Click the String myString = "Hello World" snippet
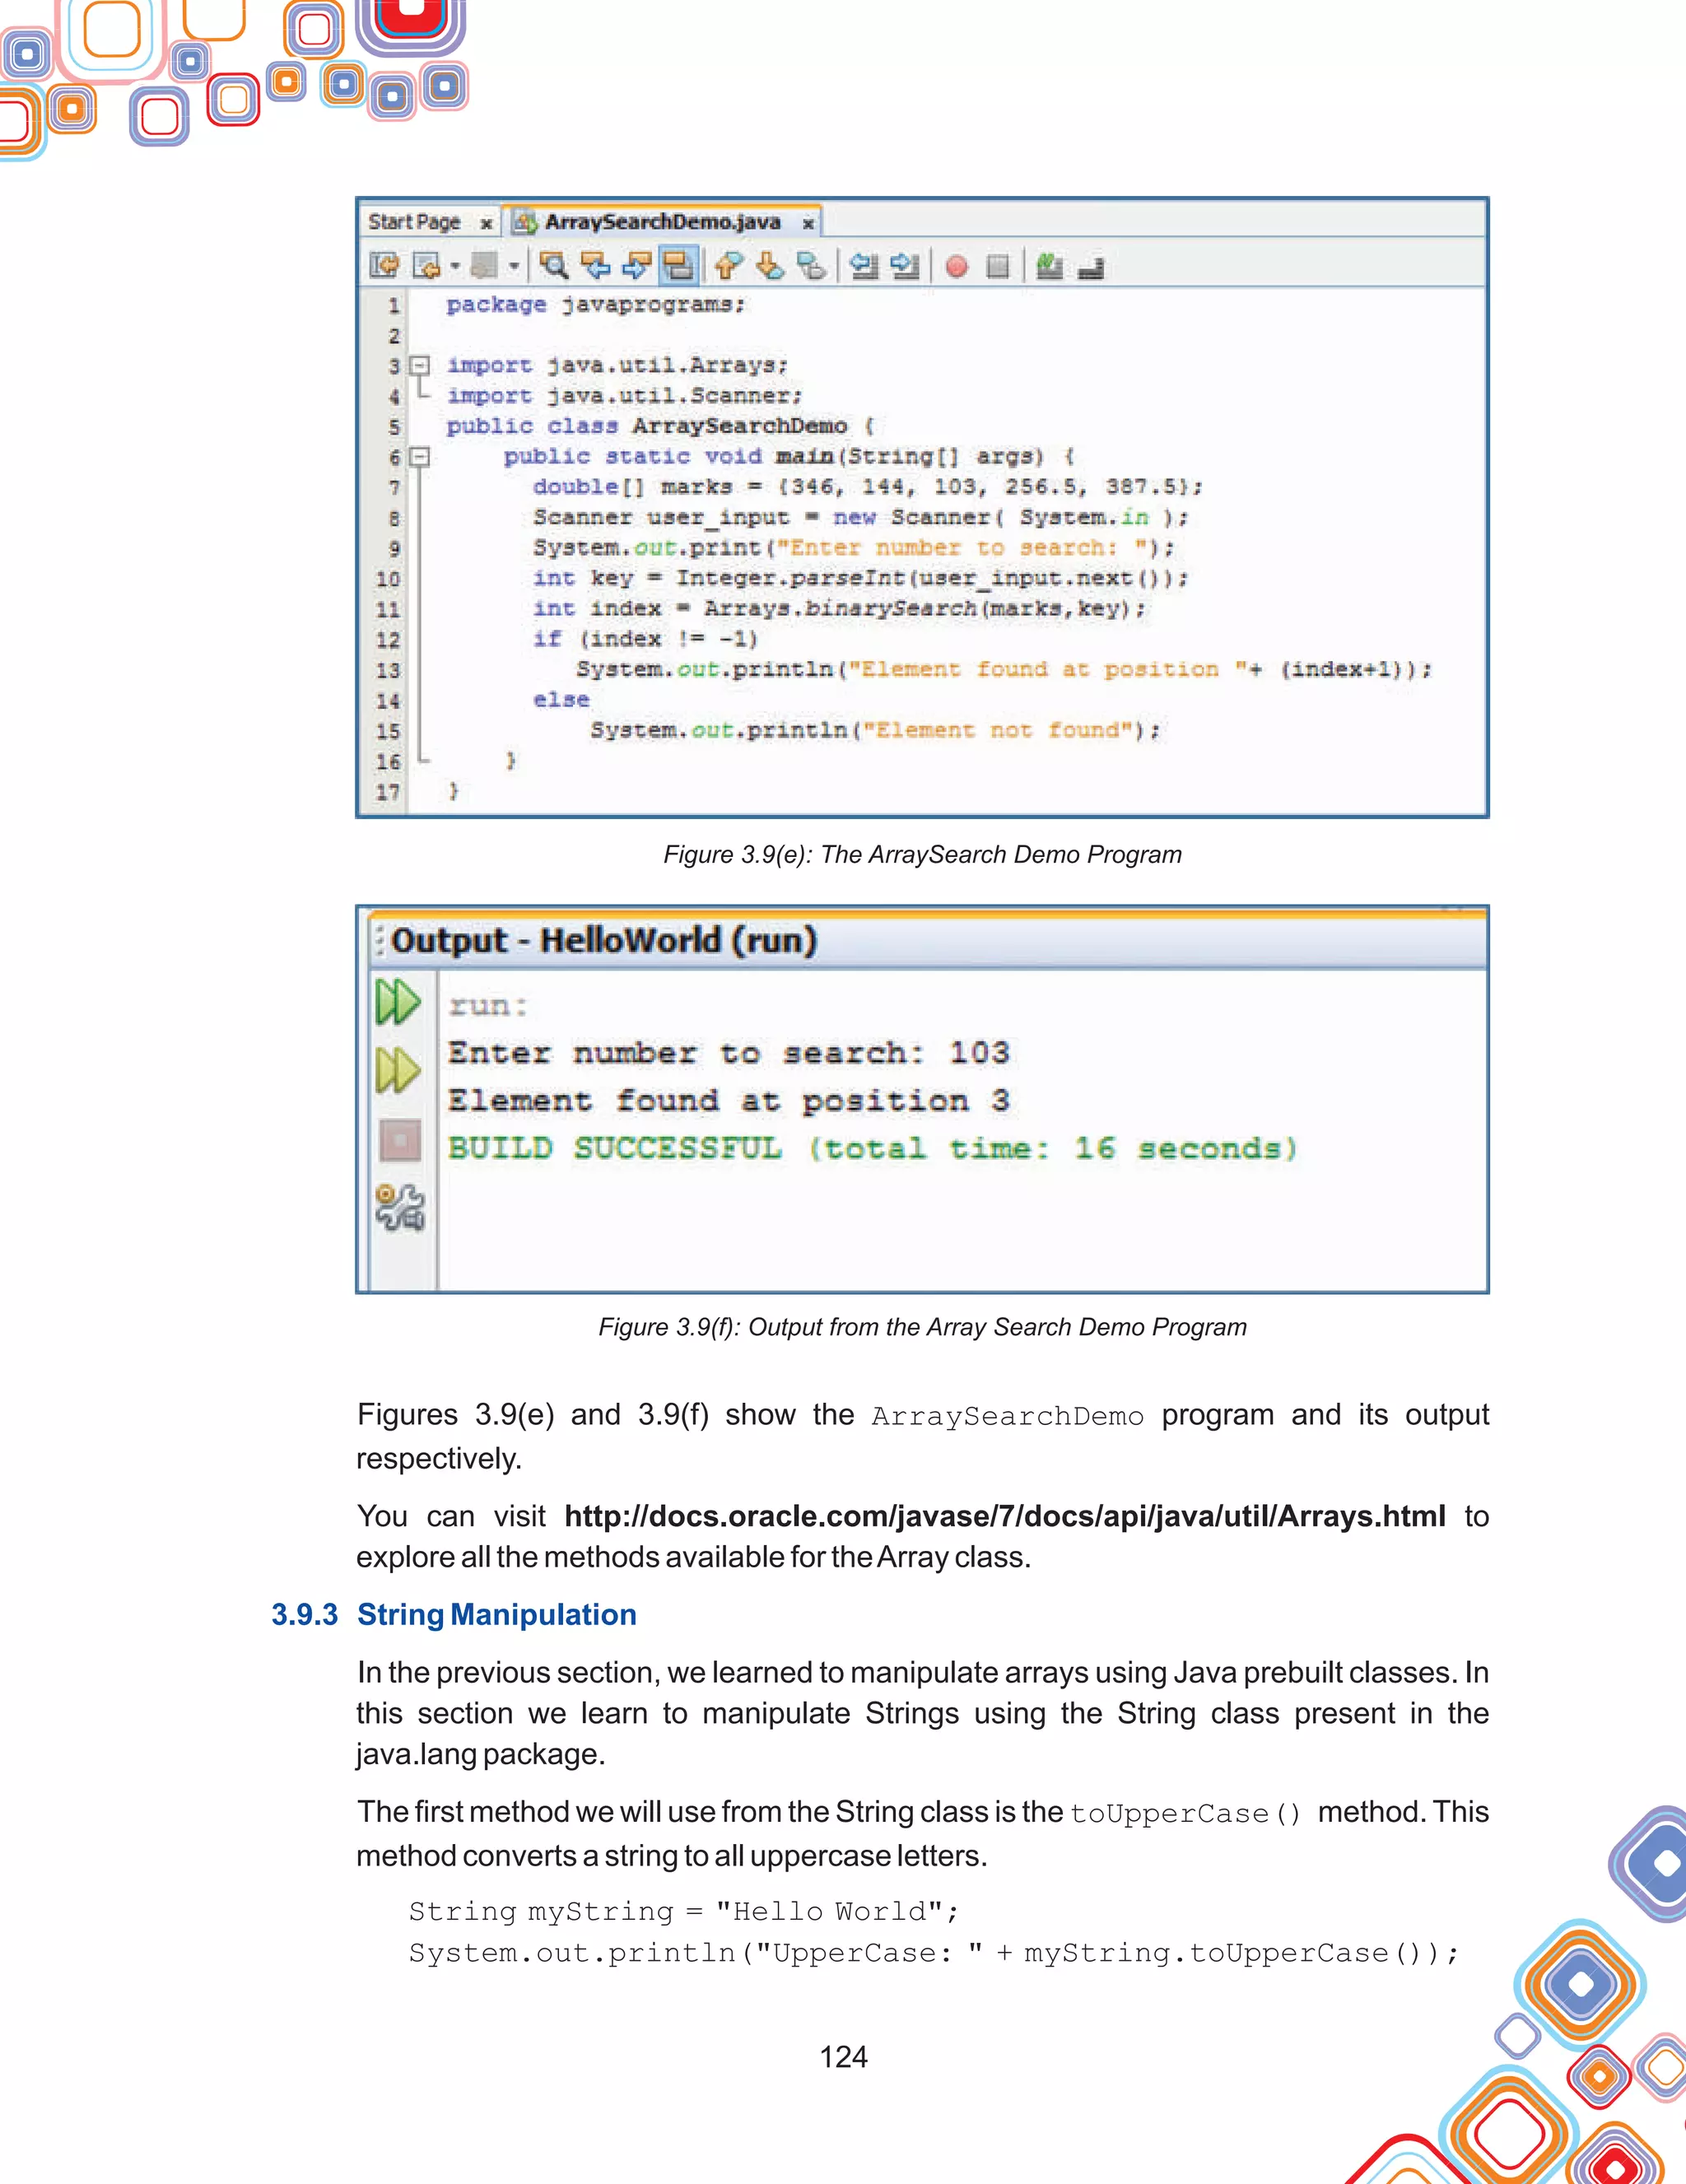The width and height of the screenshot is (1686, 2184). [684, 1912]
